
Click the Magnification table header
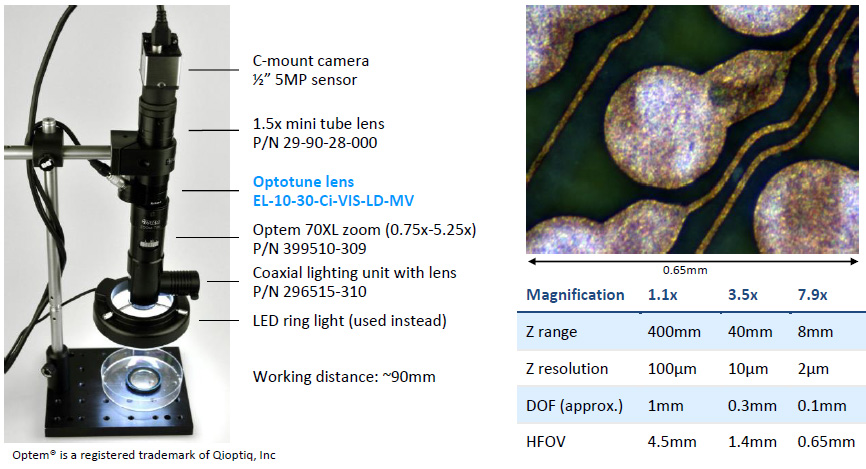[575, 295]
